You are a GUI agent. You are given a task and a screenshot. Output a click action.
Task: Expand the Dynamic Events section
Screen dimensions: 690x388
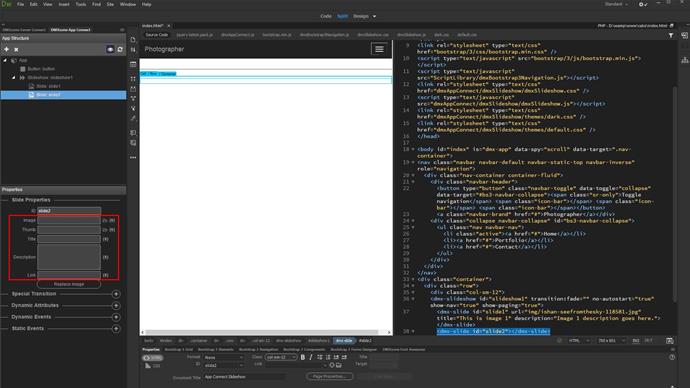coord(116,317)
